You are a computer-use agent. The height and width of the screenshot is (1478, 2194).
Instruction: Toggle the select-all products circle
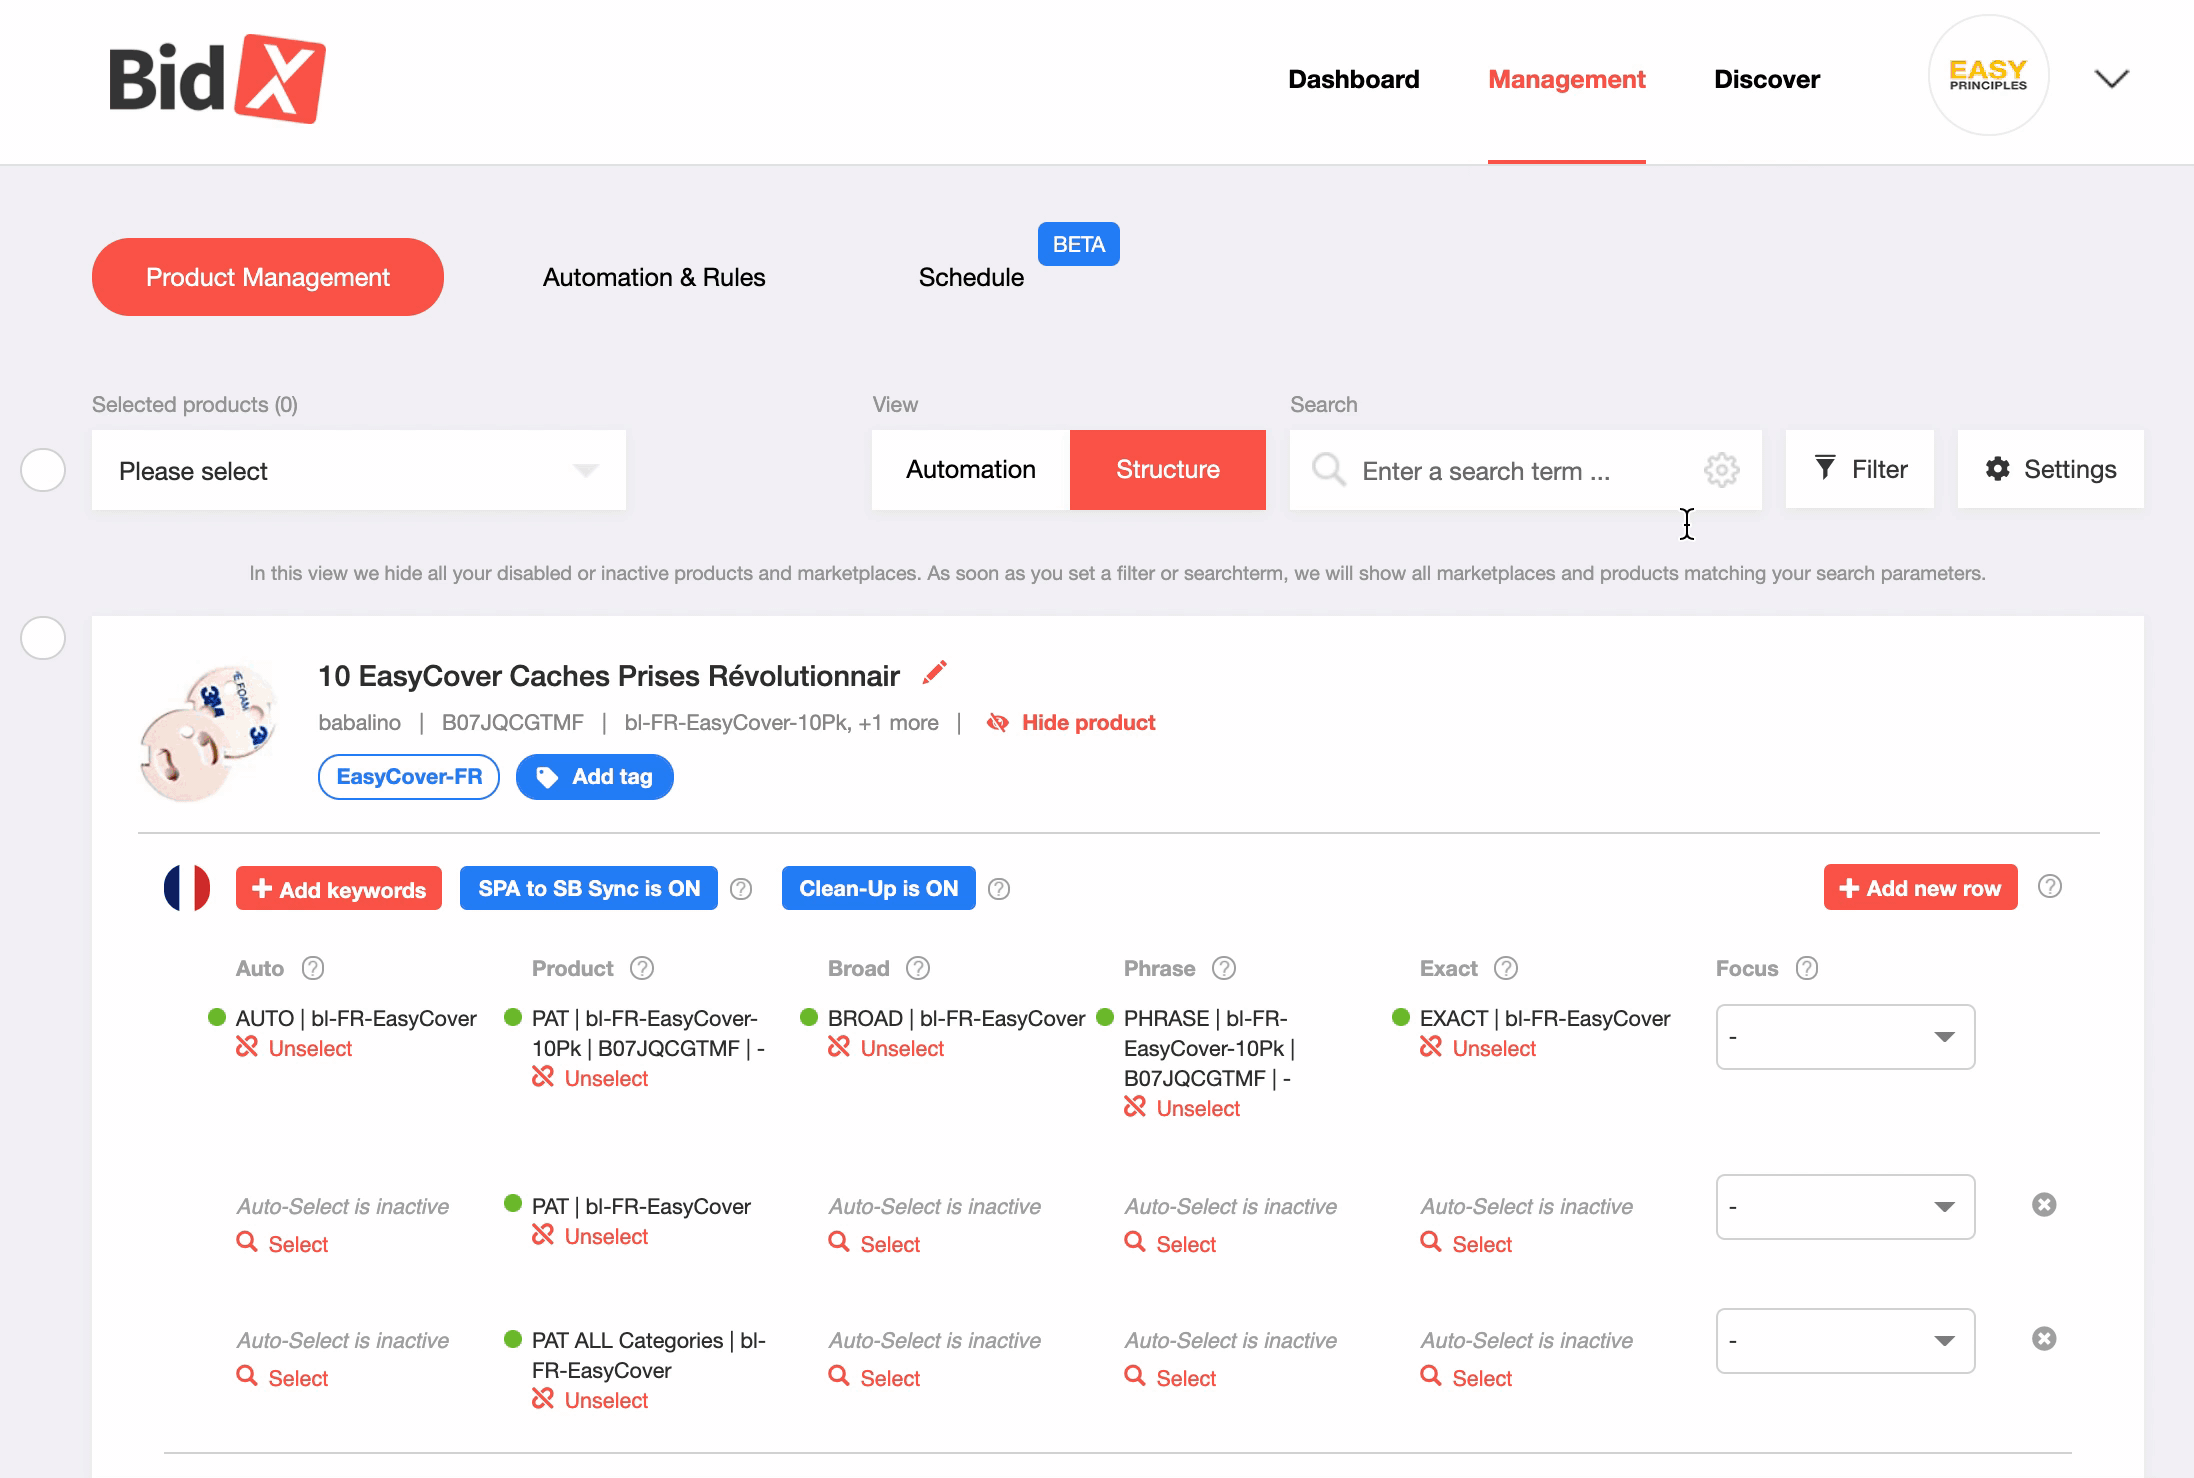(x=43, y=470)
